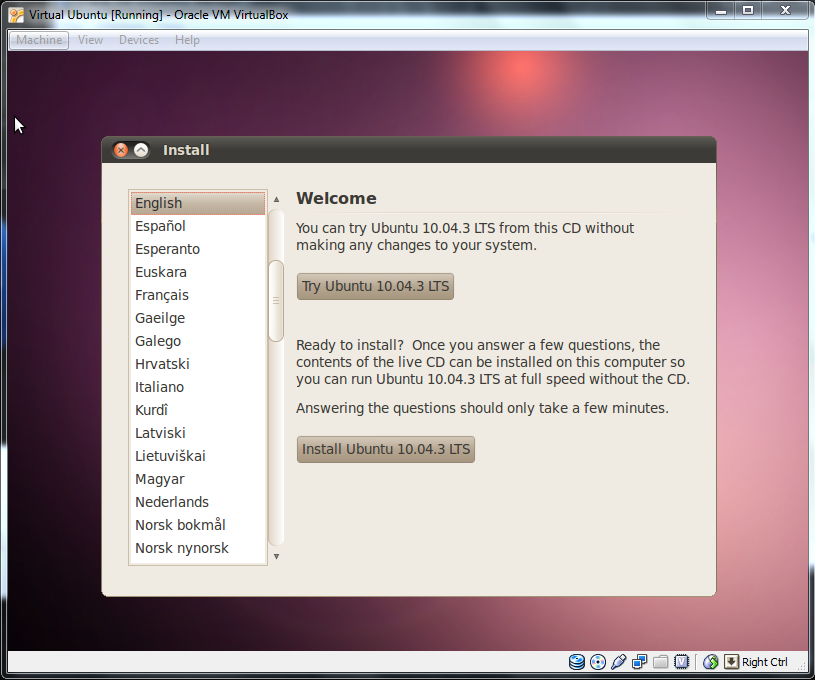Select Latviski in the language list
Image resolution: width=815 pixels, height=680 pixels.
click(x=198, y=433)
